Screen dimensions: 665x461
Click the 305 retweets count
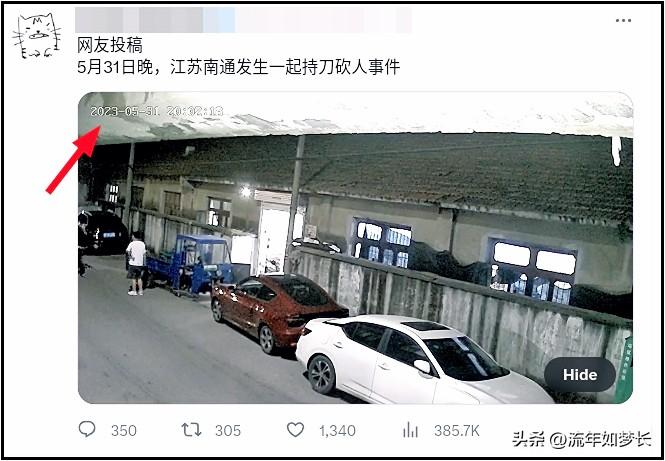click(x=228, y=431)
